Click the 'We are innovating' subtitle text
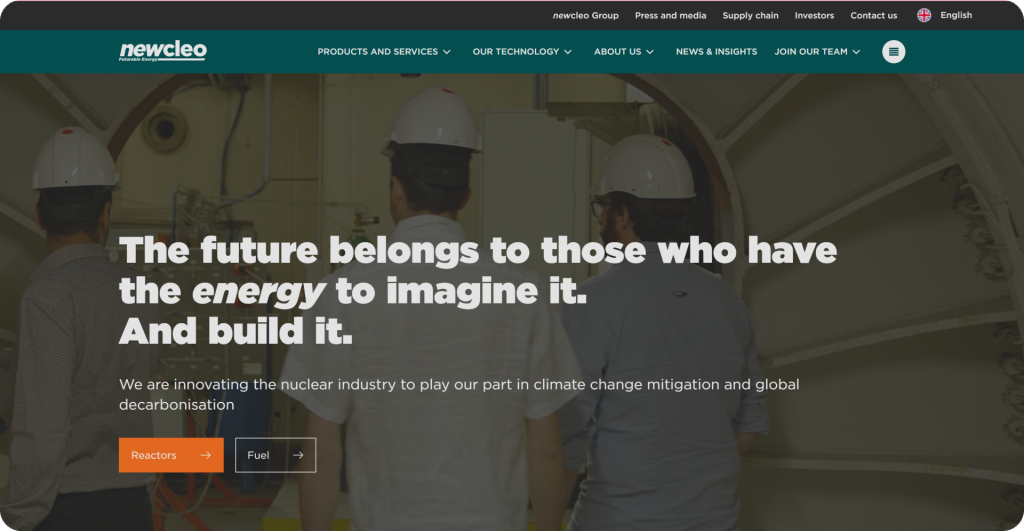 pyautogui.click(x=459, y=394)
